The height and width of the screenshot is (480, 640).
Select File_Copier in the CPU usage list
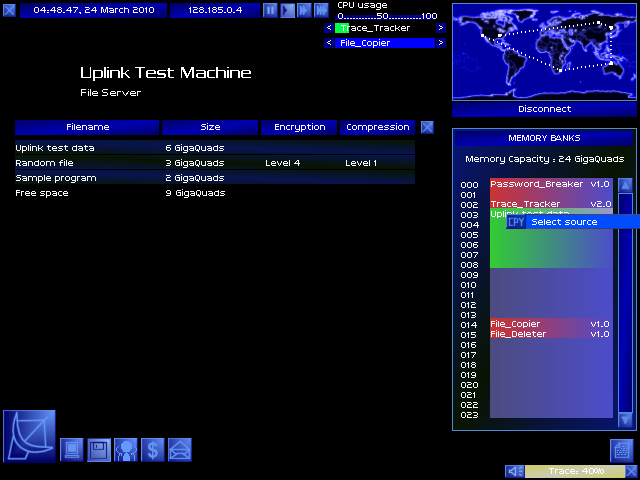pyautogui.click(x=384, y=43)
